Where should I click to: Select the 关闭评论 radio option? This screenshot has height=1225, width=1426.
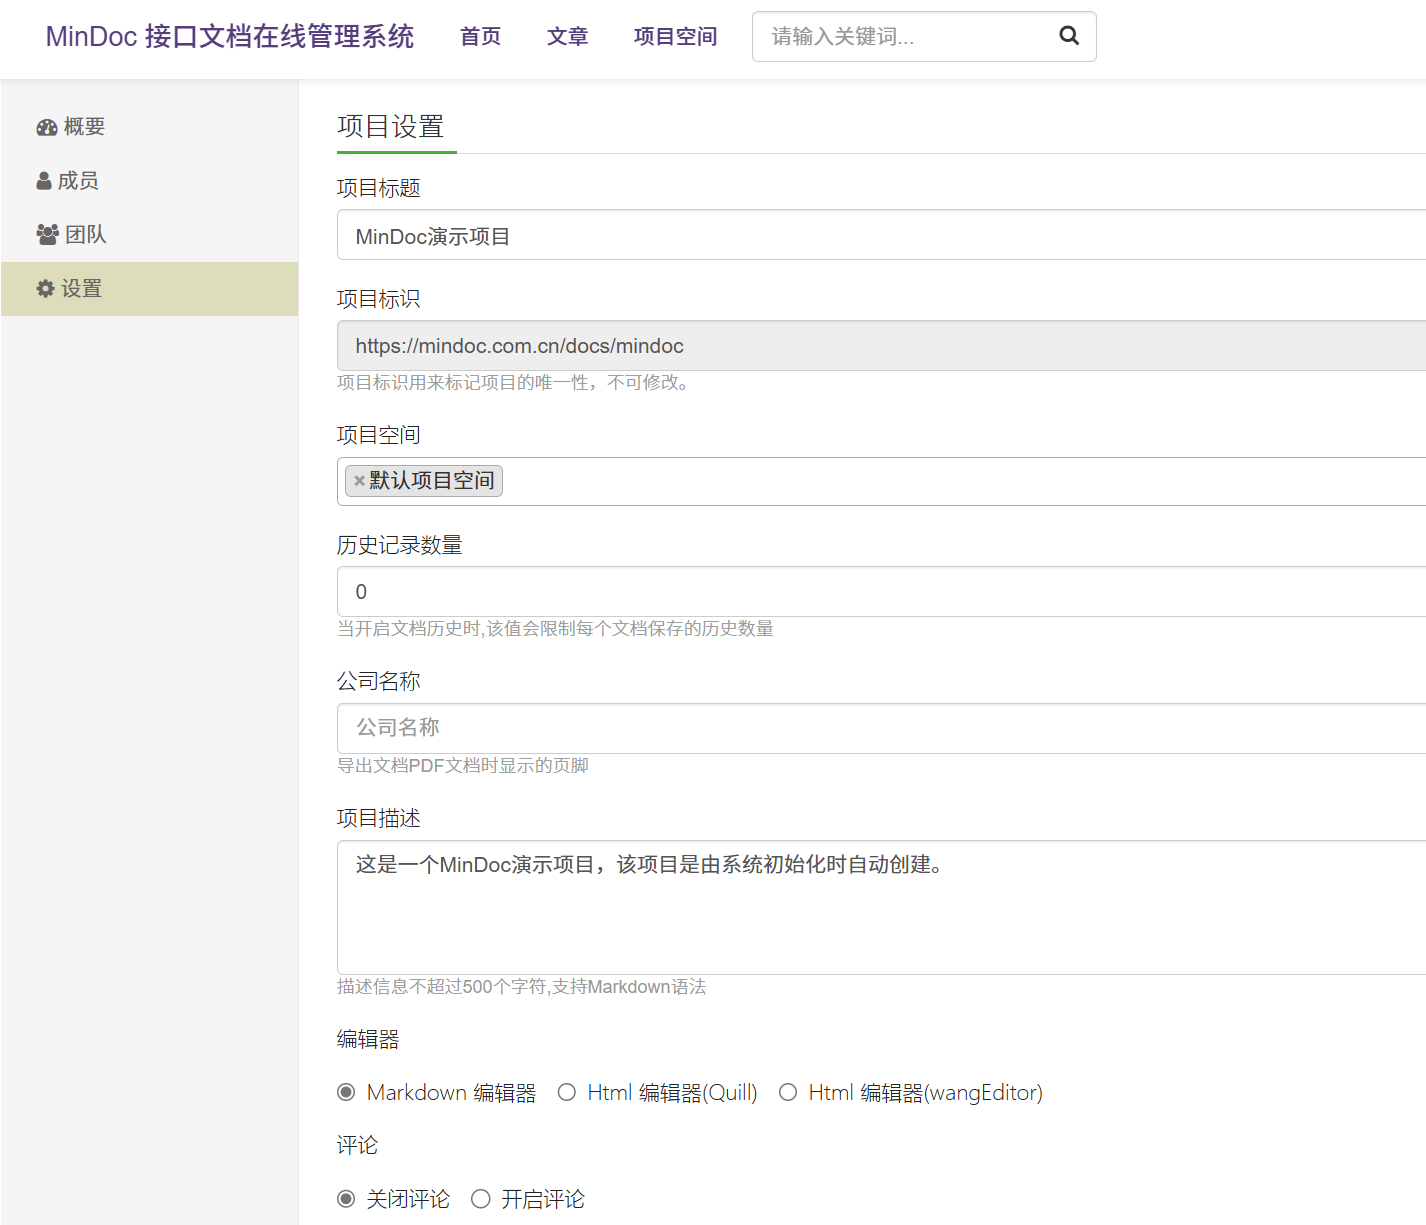click(346, 1198)
